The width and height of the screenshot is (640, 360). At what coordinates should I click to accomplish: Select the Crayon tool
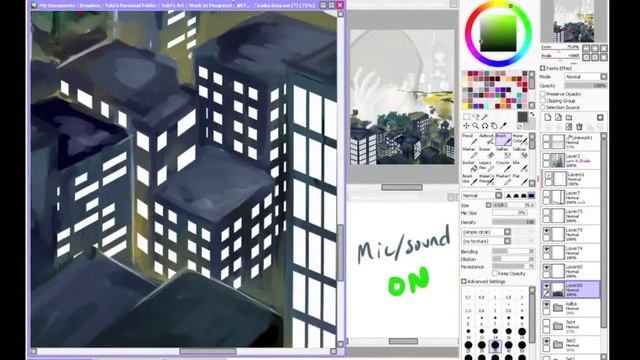pyautogui.click(x=503, y=167)
